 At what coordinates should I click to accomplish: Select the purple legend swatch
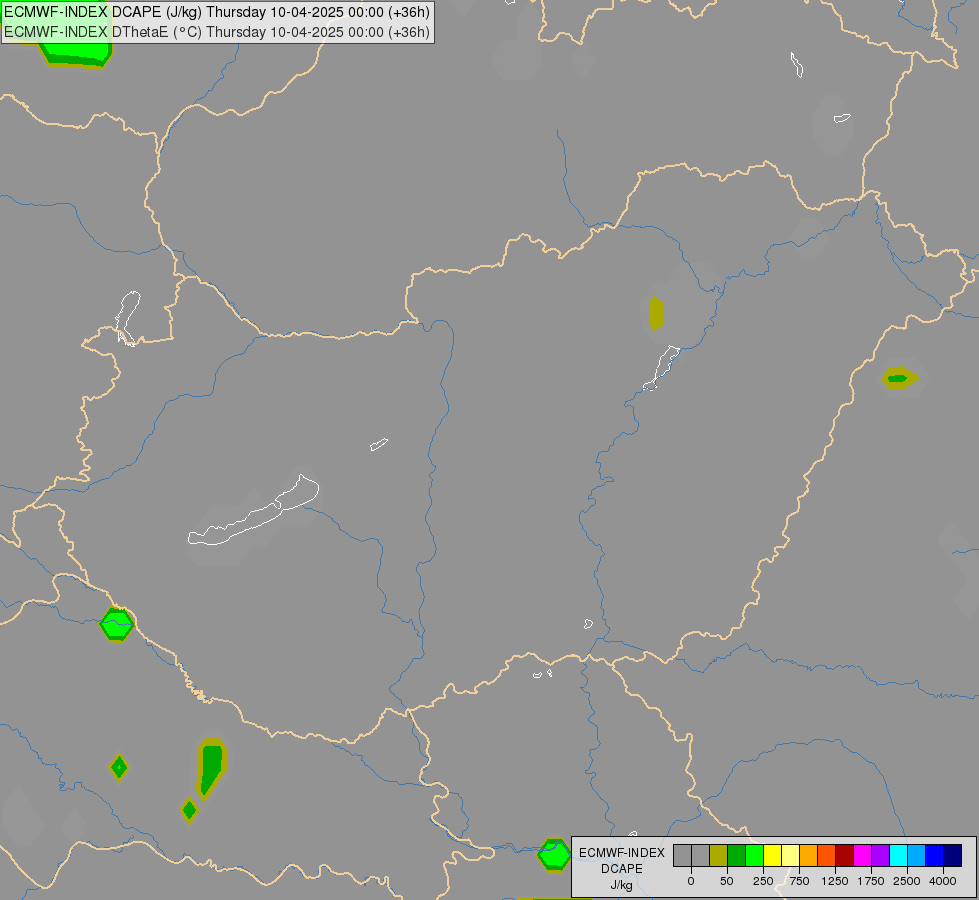pyautogui.click(x=881, y=855)
